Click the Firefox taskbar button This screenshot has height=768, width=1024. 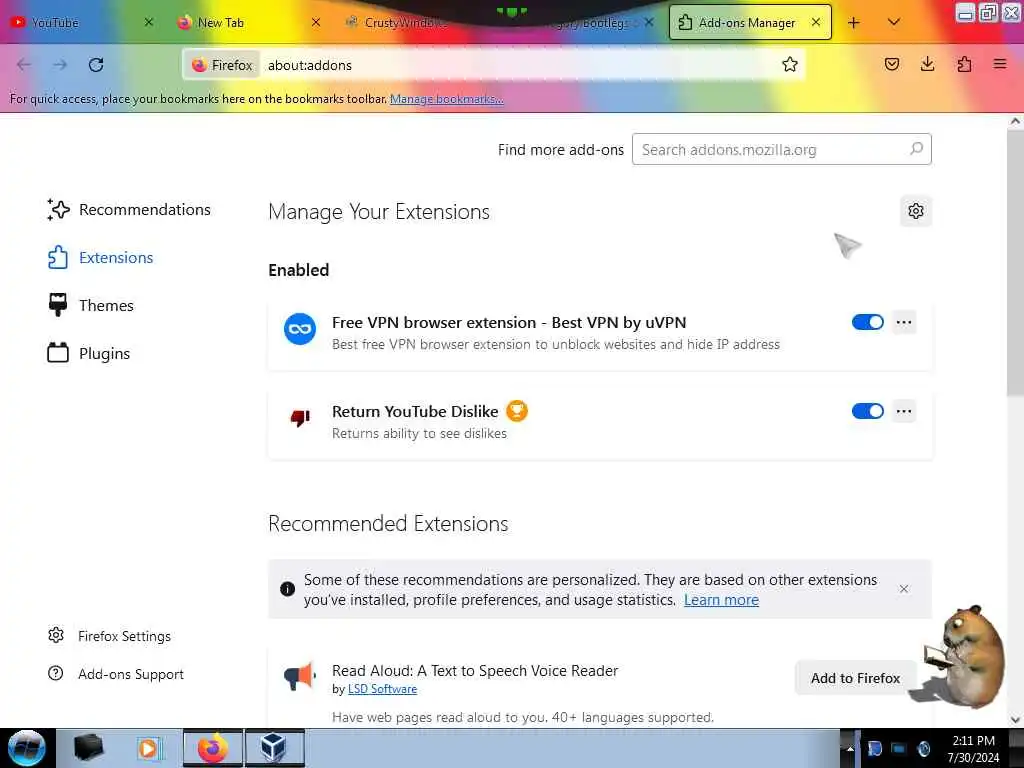pyautogui.click(x=213, y=748)
